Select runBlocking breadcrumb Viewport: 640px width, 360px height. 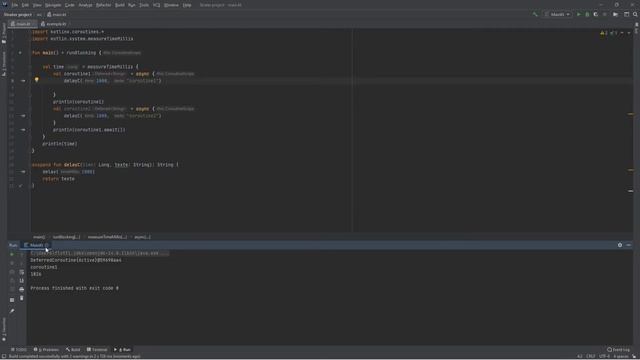pos(66,237)
